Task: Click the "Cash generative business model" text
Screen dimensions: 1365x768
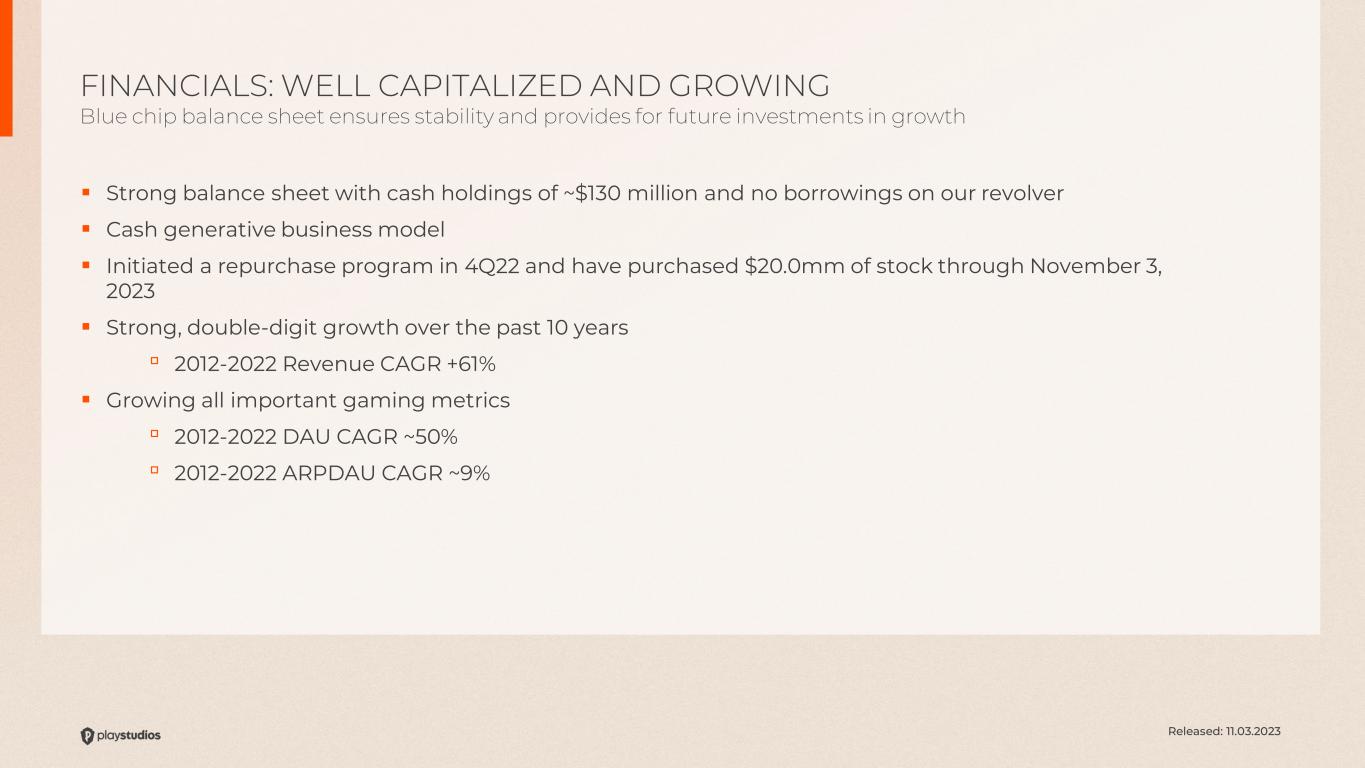Action: click(x=275, y=230)
